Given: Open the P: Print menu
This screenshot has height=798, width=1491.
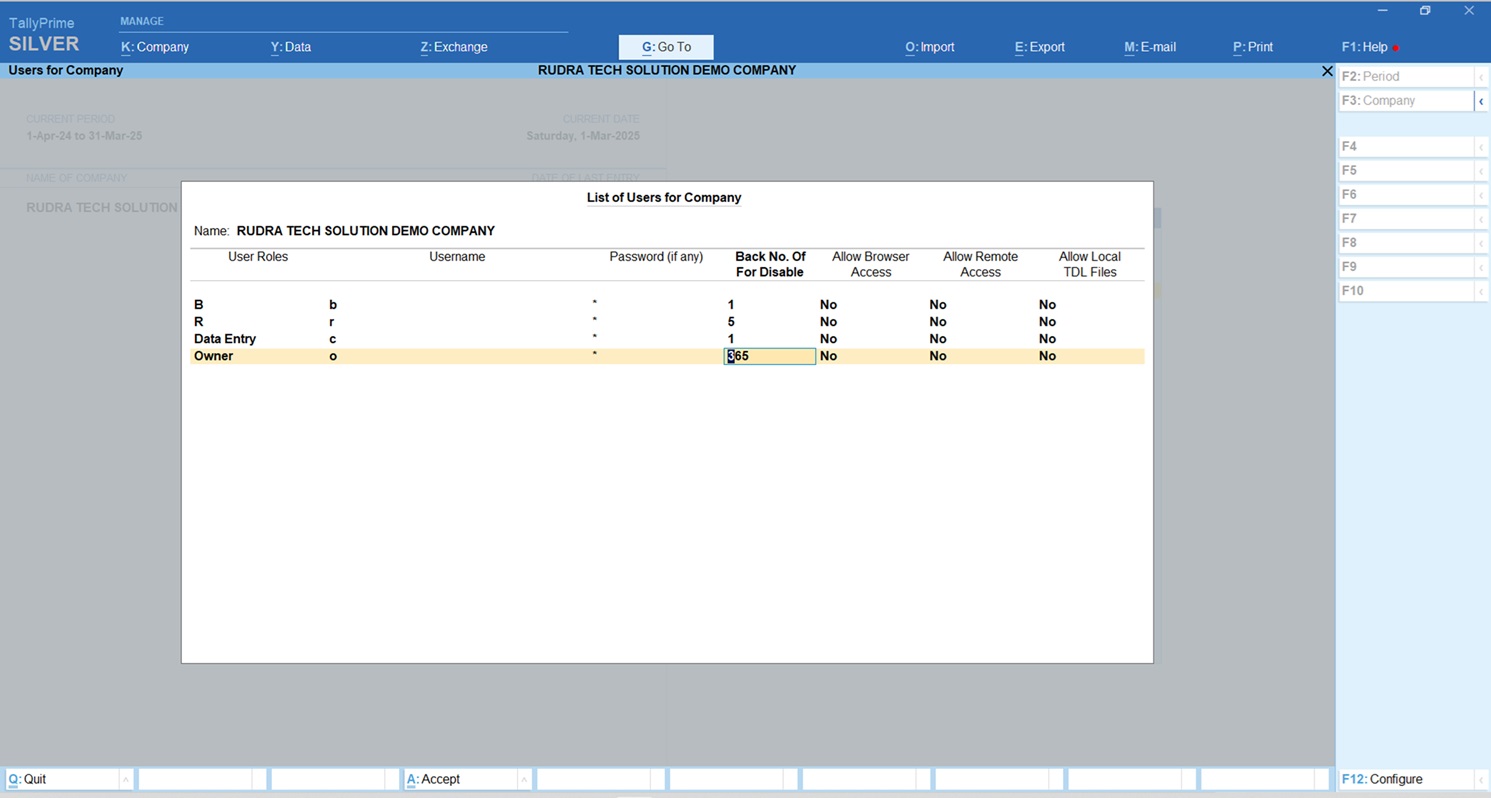Looking at the screenshot, I should [x=1253, y=47].
